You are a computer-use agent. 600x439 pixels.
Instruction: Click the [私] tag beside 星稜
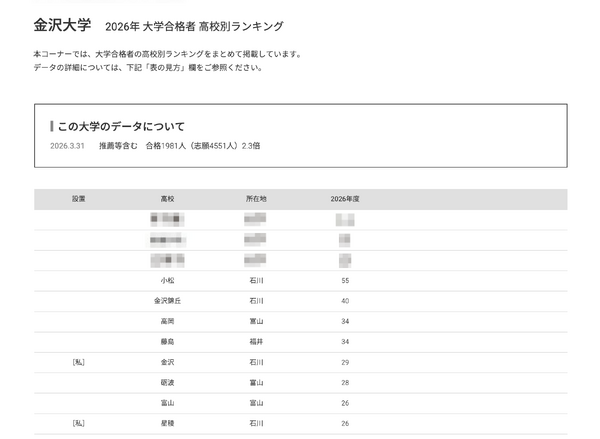78,423
